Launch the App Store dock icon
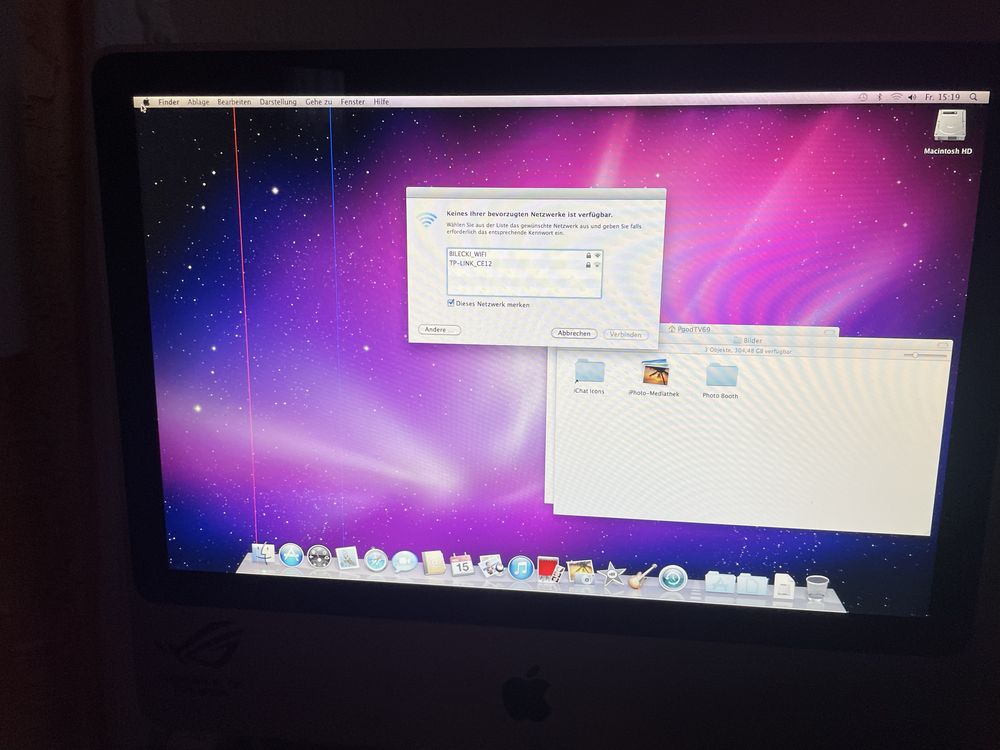 coord(291,555)
